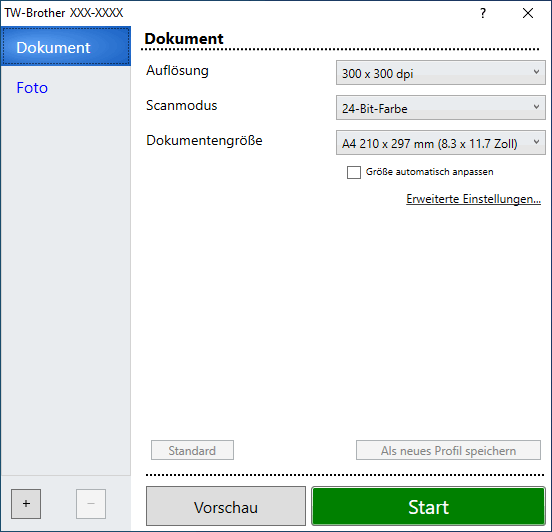
Task: Click Als neues Profil speichern
Action: 448,450
